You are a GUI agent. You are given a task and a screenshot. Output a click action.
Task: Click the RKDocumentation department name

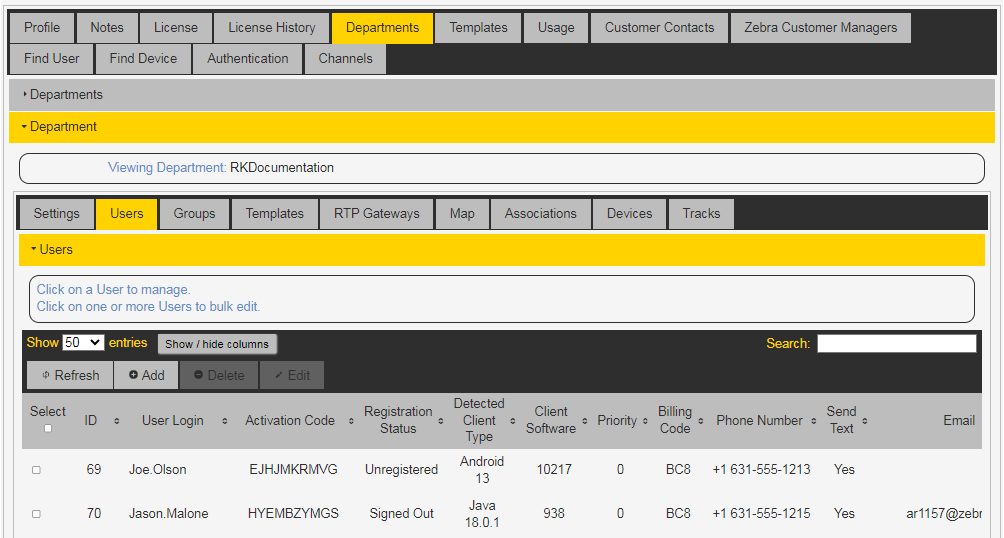pos(282,168)
